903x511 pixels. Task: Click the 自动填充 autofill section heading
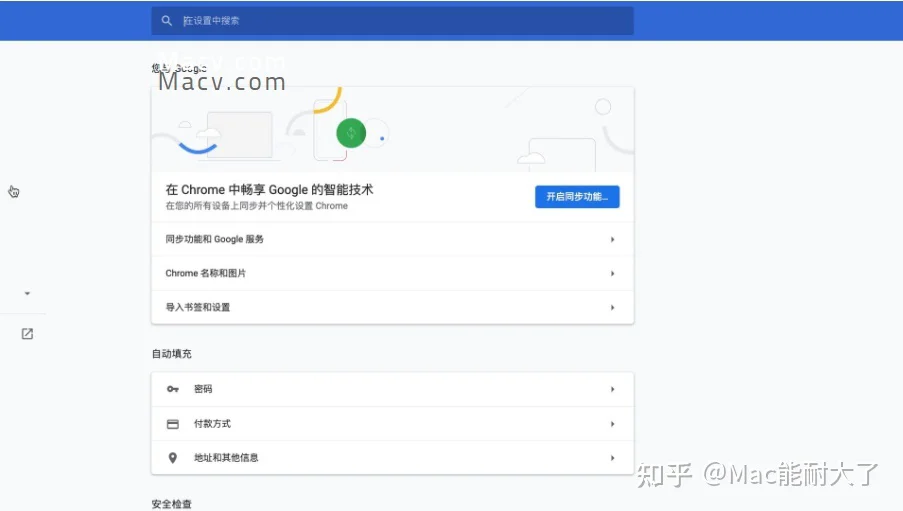[x=172, y=354]
